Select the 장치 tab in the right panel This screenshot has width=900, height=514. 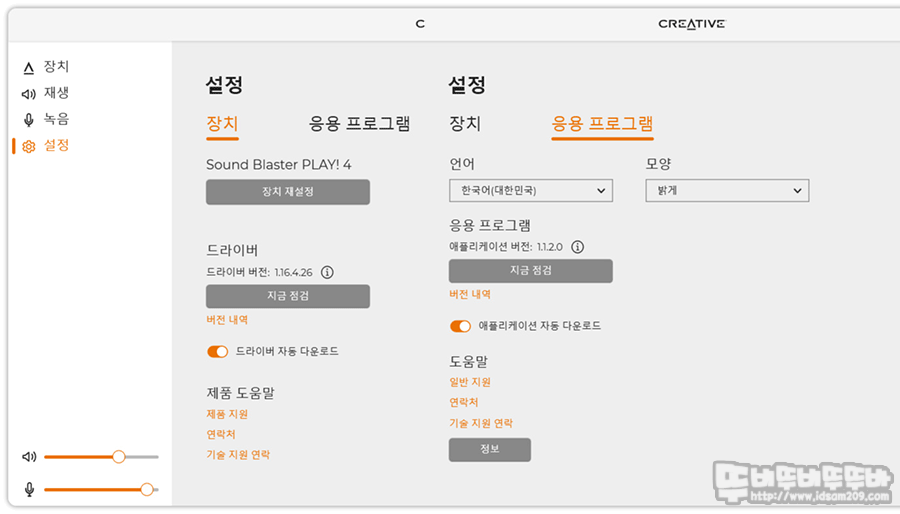tap(465, 124)
